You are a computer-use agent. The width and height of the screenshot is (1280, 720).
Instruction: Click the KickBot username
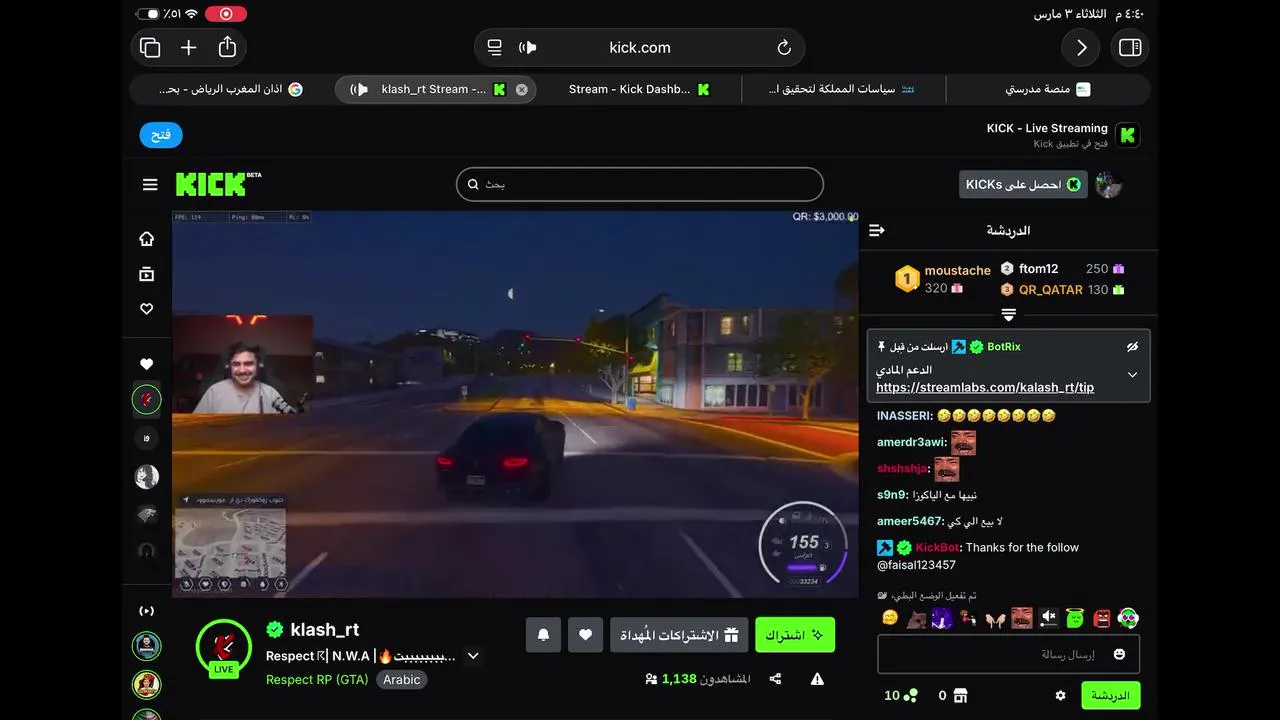click(x=938, y=547)
